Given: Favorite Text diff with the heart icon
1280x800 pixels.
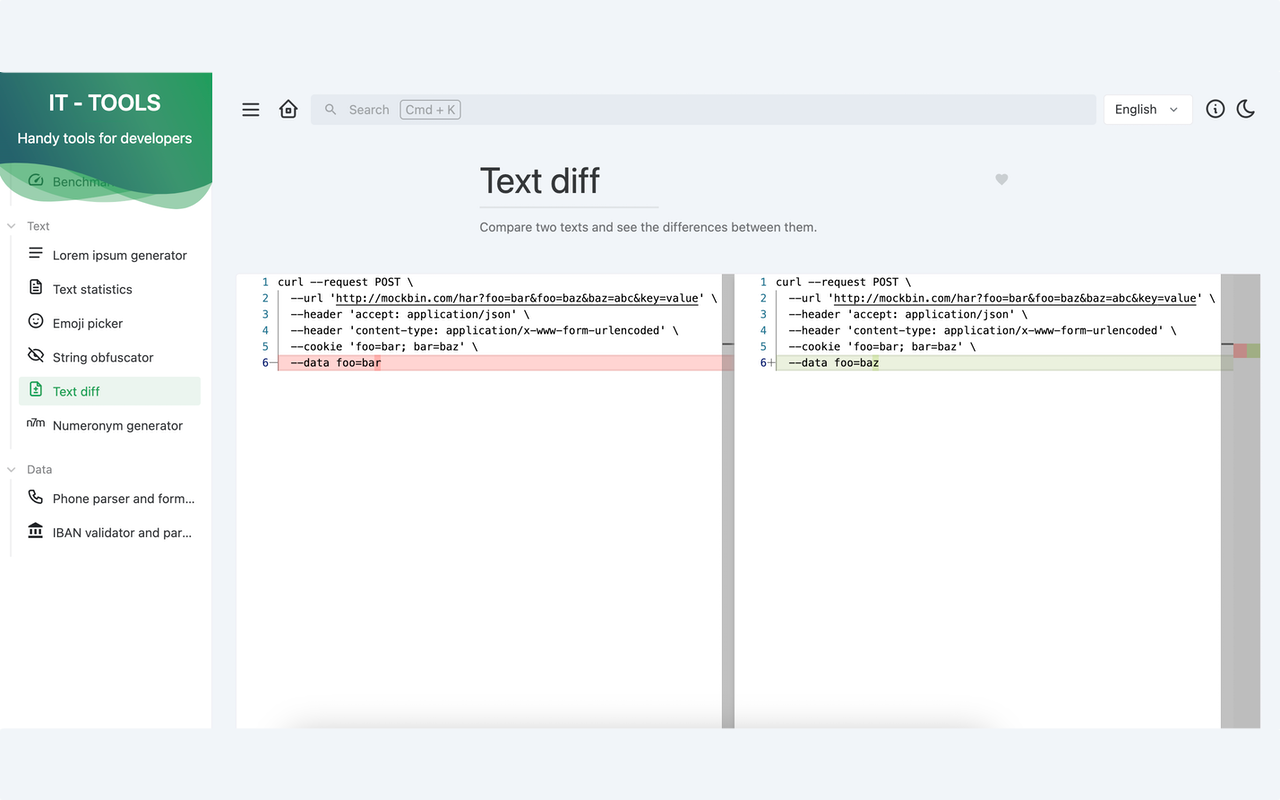Looking at the screenshot, I should point(1001,179).
